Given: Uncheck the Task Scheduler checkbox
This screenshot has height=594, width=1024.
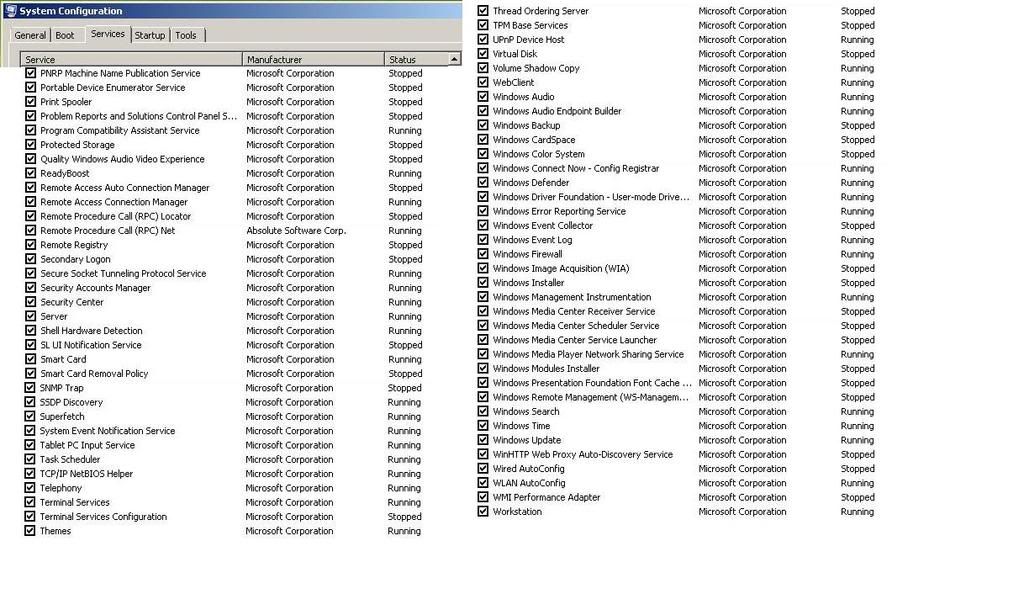Looking at the screenshot, I should pyautogui.click(x=30, y=459).
